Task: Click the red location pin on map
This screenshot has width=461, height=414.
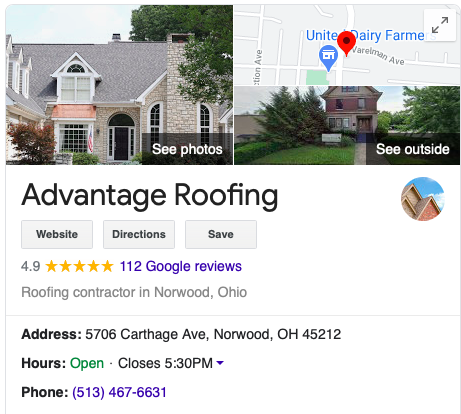Action: pyautogui.click(x=346, y=44)
